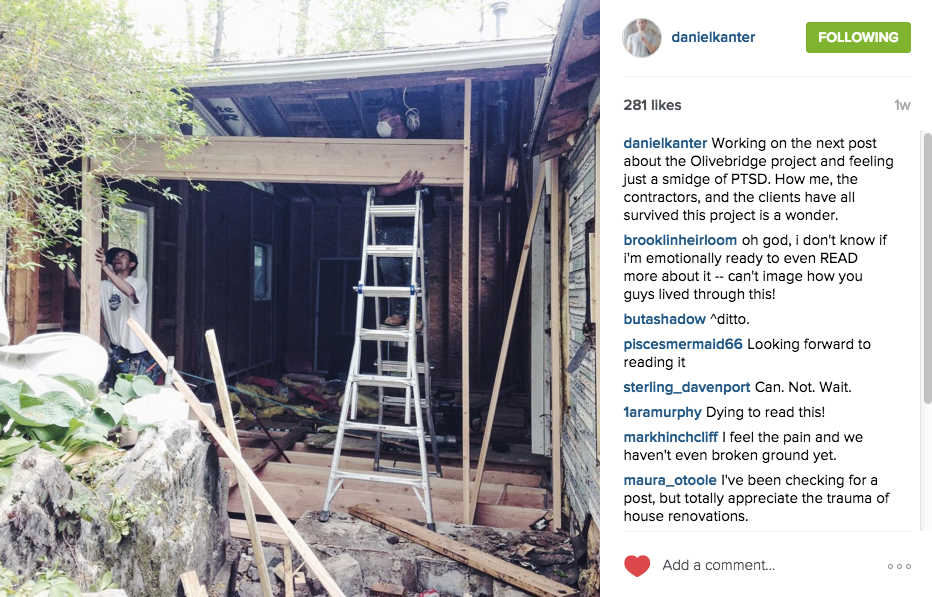Click the red heart like icon
This screenshot has width=932, height=597.
[637, 565]
